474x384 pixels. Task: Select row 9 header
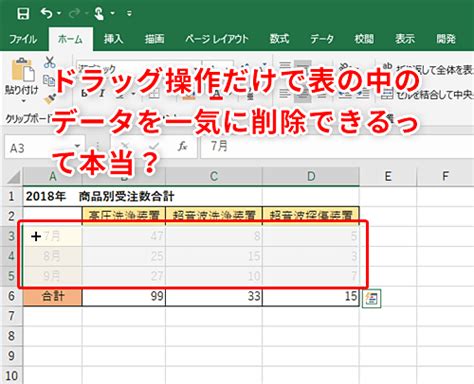(x=11, y=356)
